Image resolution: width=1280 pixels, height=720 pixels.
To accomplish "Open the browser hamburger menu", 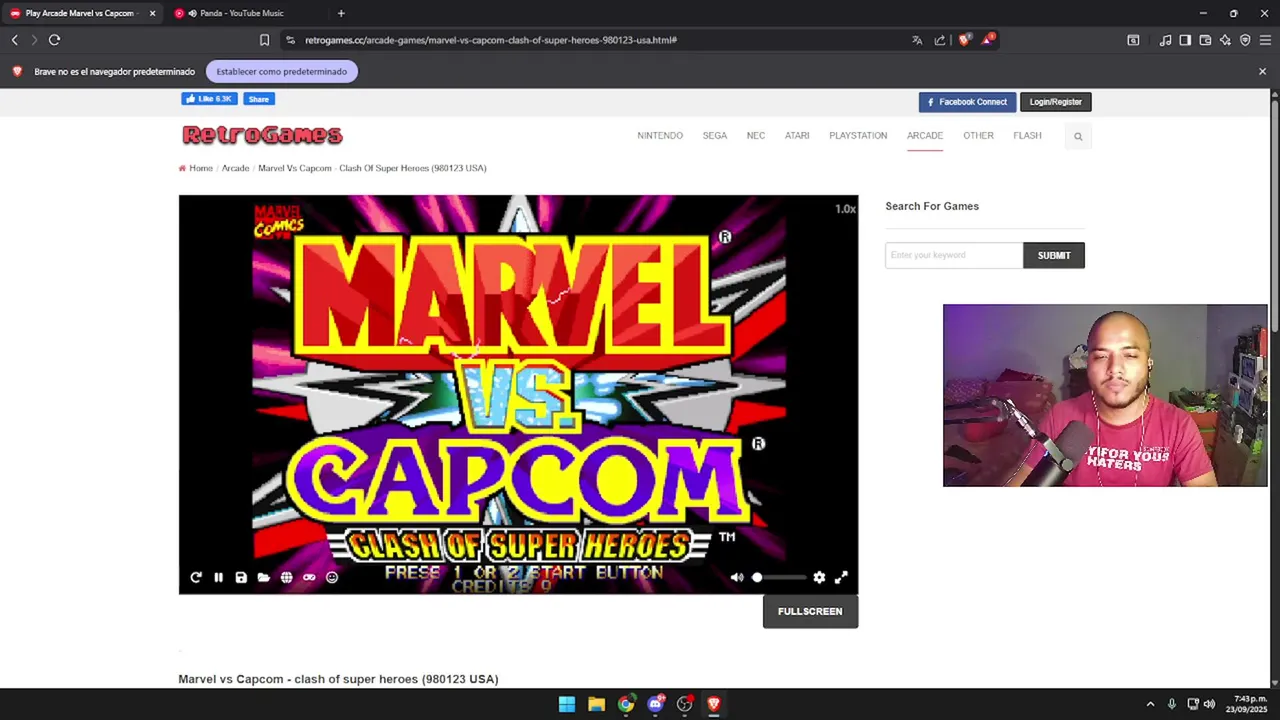I will [x=1265, y=40].
